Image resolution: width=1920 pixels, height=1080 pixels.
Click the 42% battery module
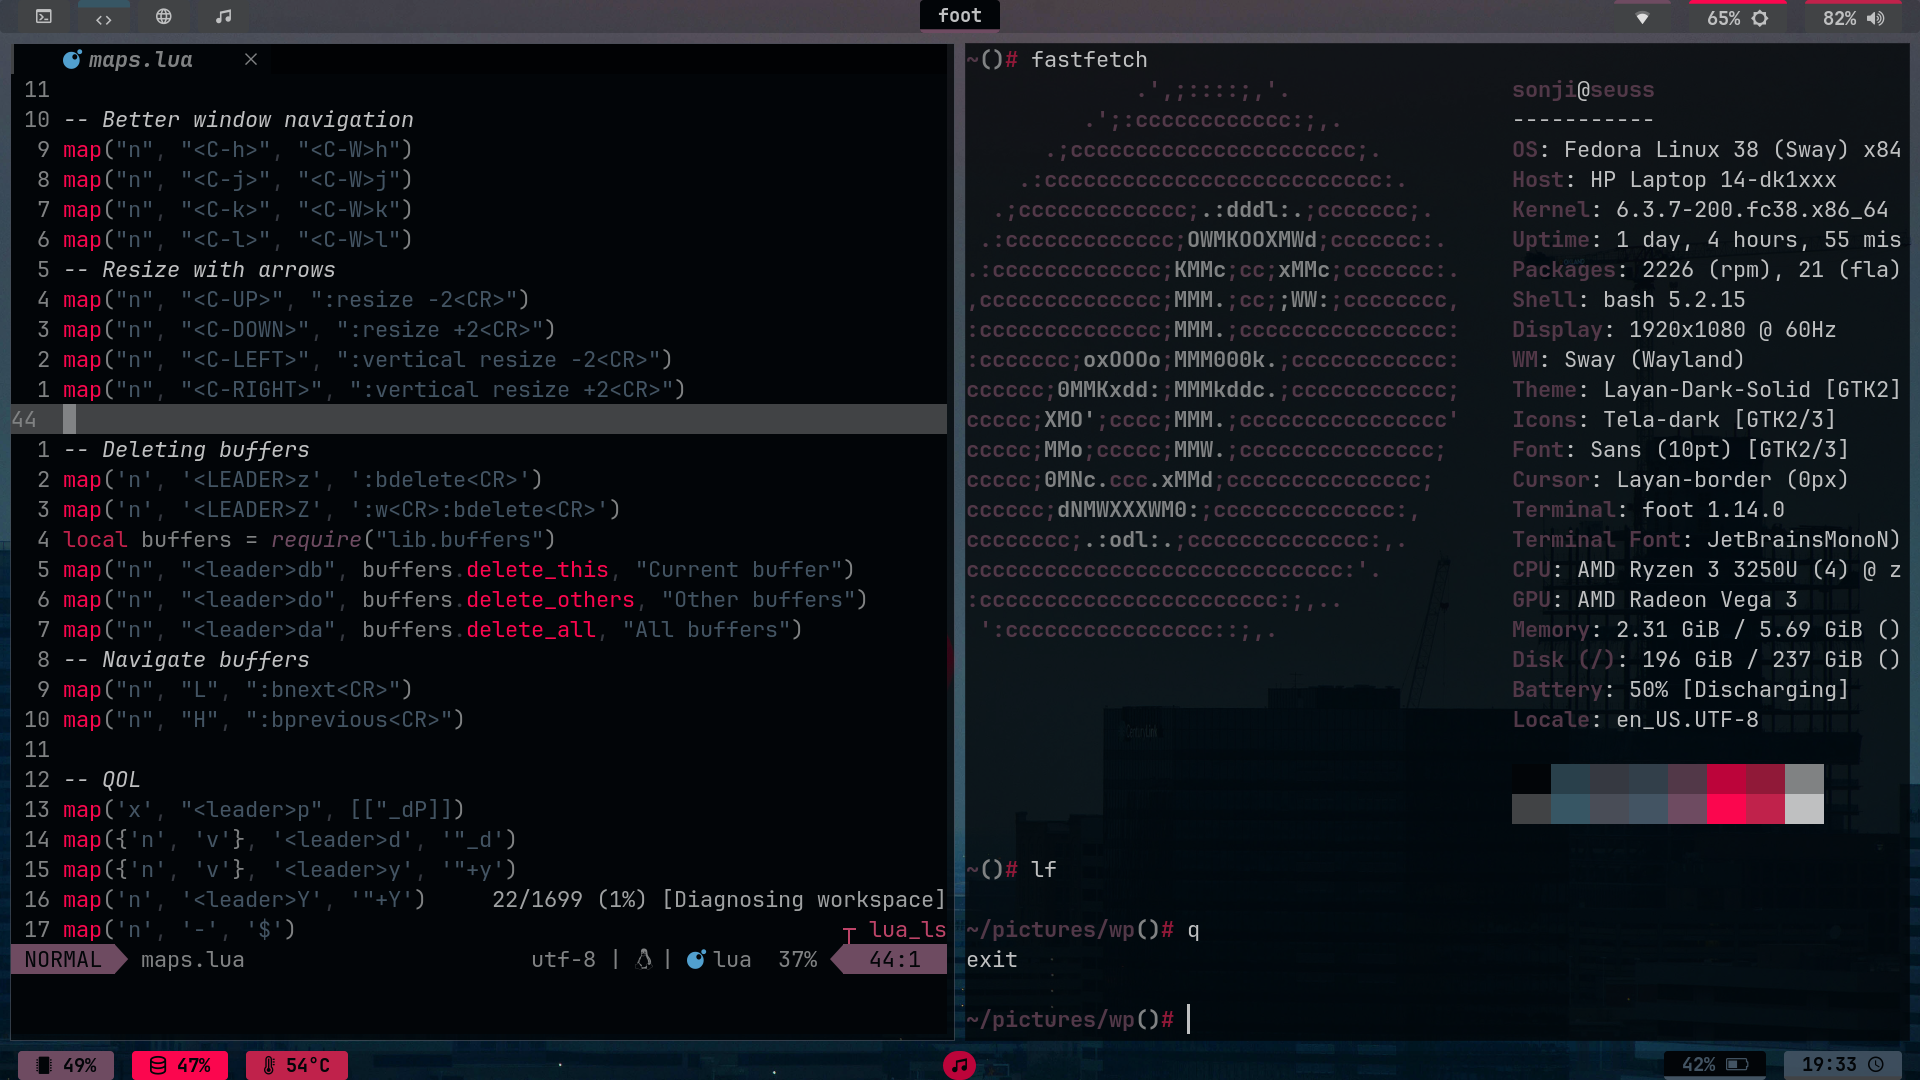click(1715, 1065)
